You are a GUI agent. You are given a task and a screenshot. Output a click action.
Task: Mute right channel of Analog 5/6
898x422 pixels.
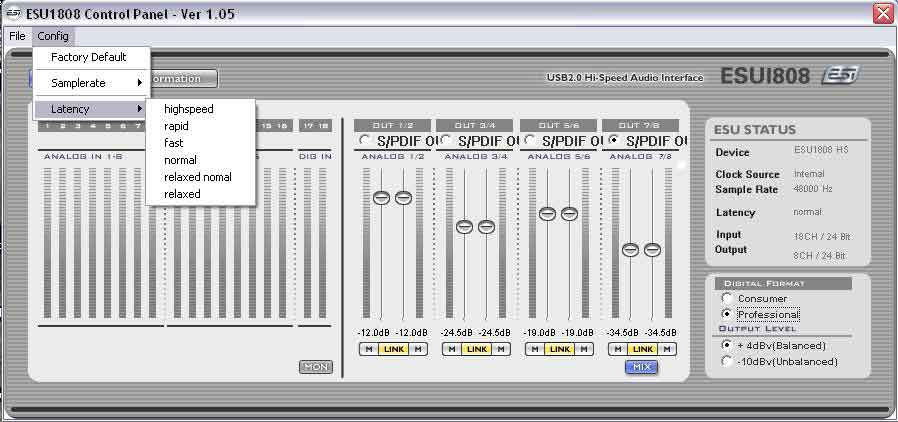click(x=584, y=349)
